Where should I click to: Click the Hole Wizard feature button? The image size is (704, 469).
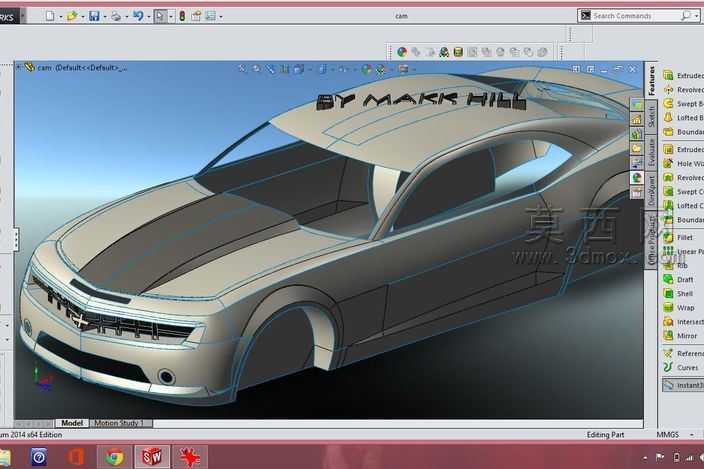click(683, 163)
